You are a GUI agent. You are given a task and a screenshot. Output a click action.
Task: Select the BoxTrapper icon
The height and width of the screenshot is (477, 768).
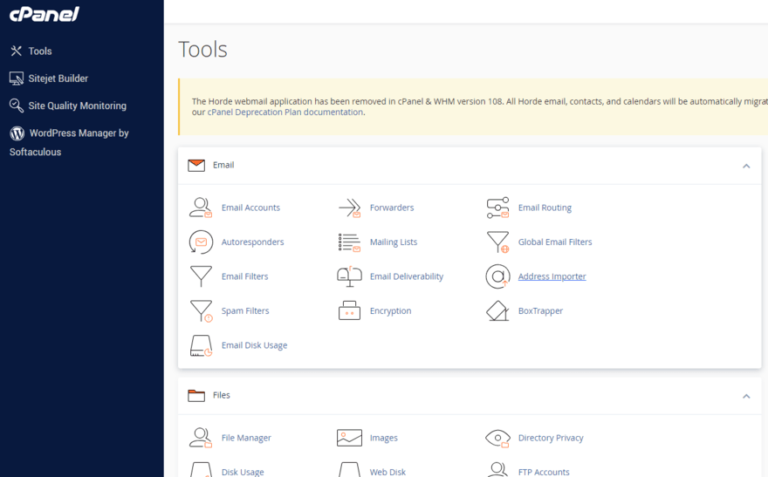point(498,311)
